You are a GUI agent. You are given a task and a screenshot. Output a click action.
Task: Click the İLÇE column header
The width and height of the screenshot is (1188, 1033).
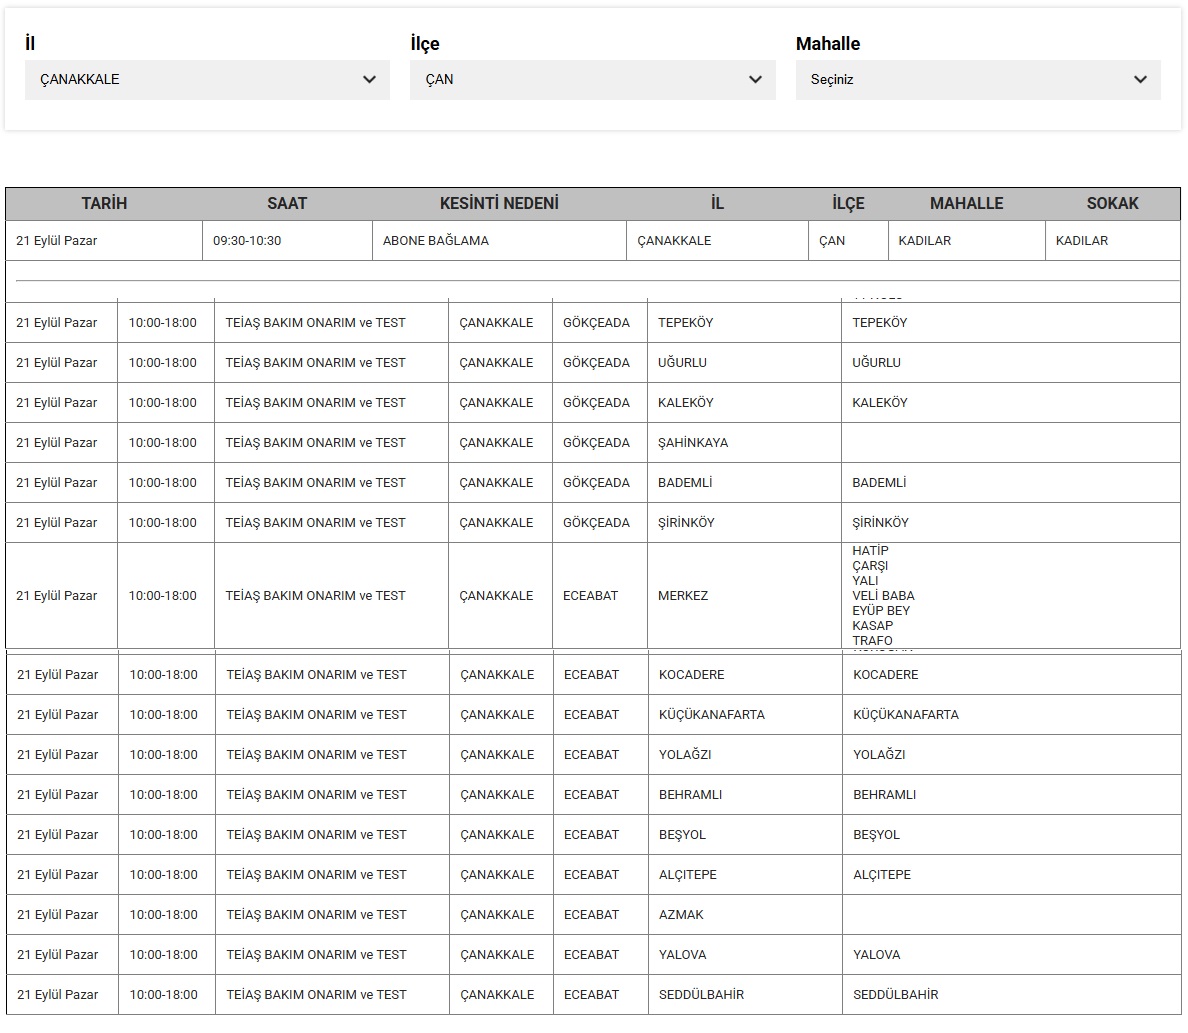(848, 204)
